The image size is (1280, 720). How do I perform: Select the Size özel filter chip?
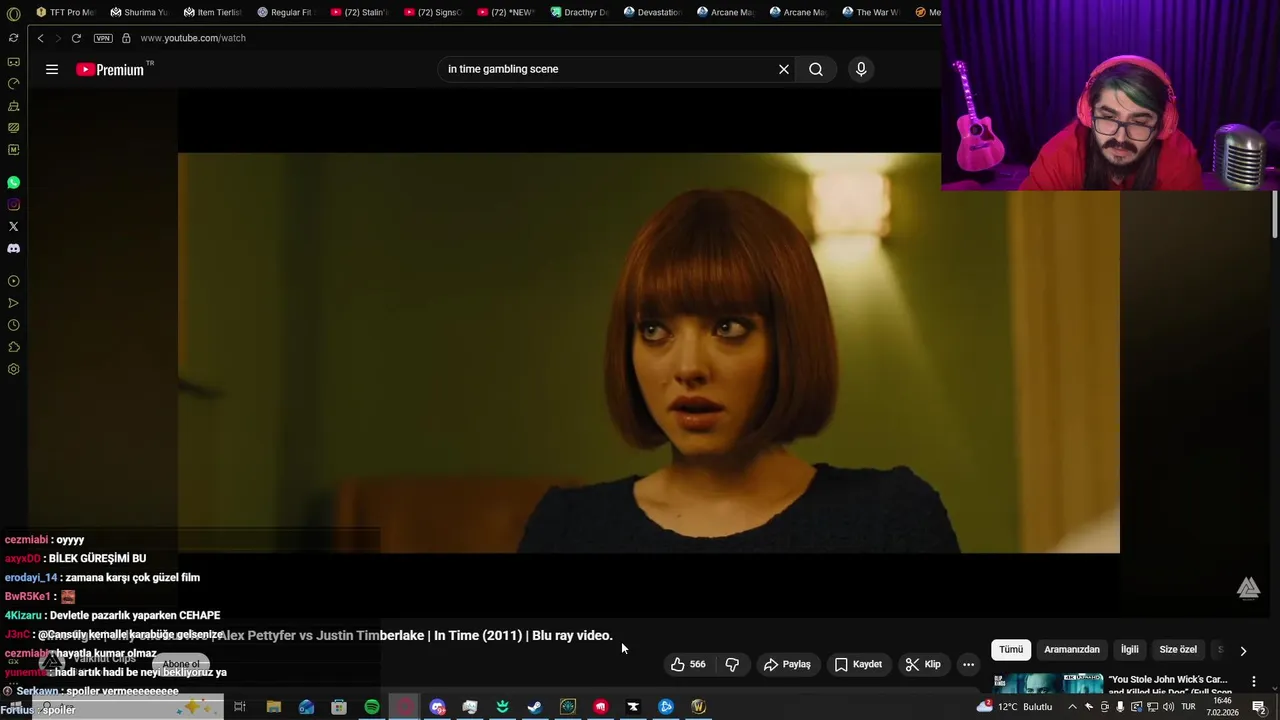tap(1178, 650)
